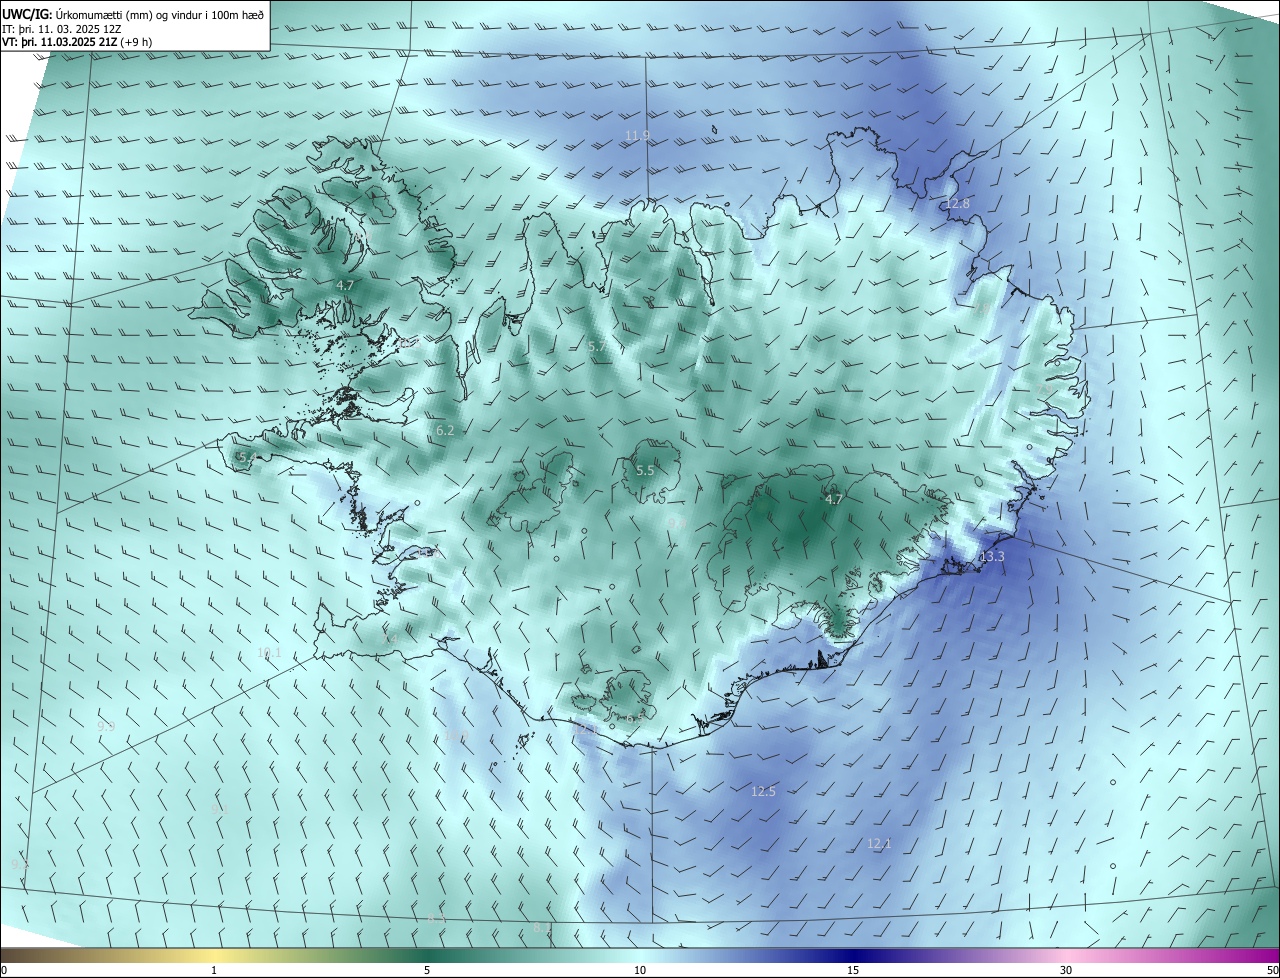Click the 9.1 value over the southwest ocean

click(x=220, y=809)
